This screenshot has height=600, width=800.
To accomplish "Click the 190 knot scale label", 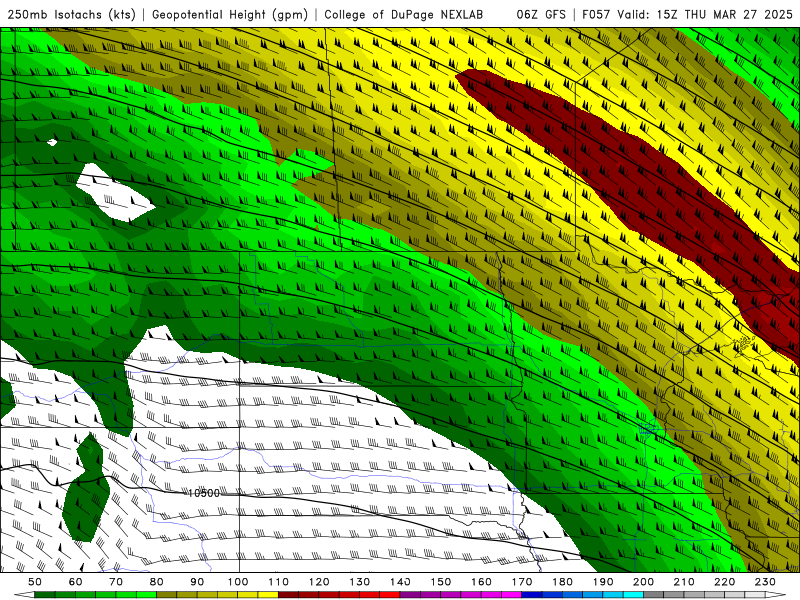I will click(603, 582).
